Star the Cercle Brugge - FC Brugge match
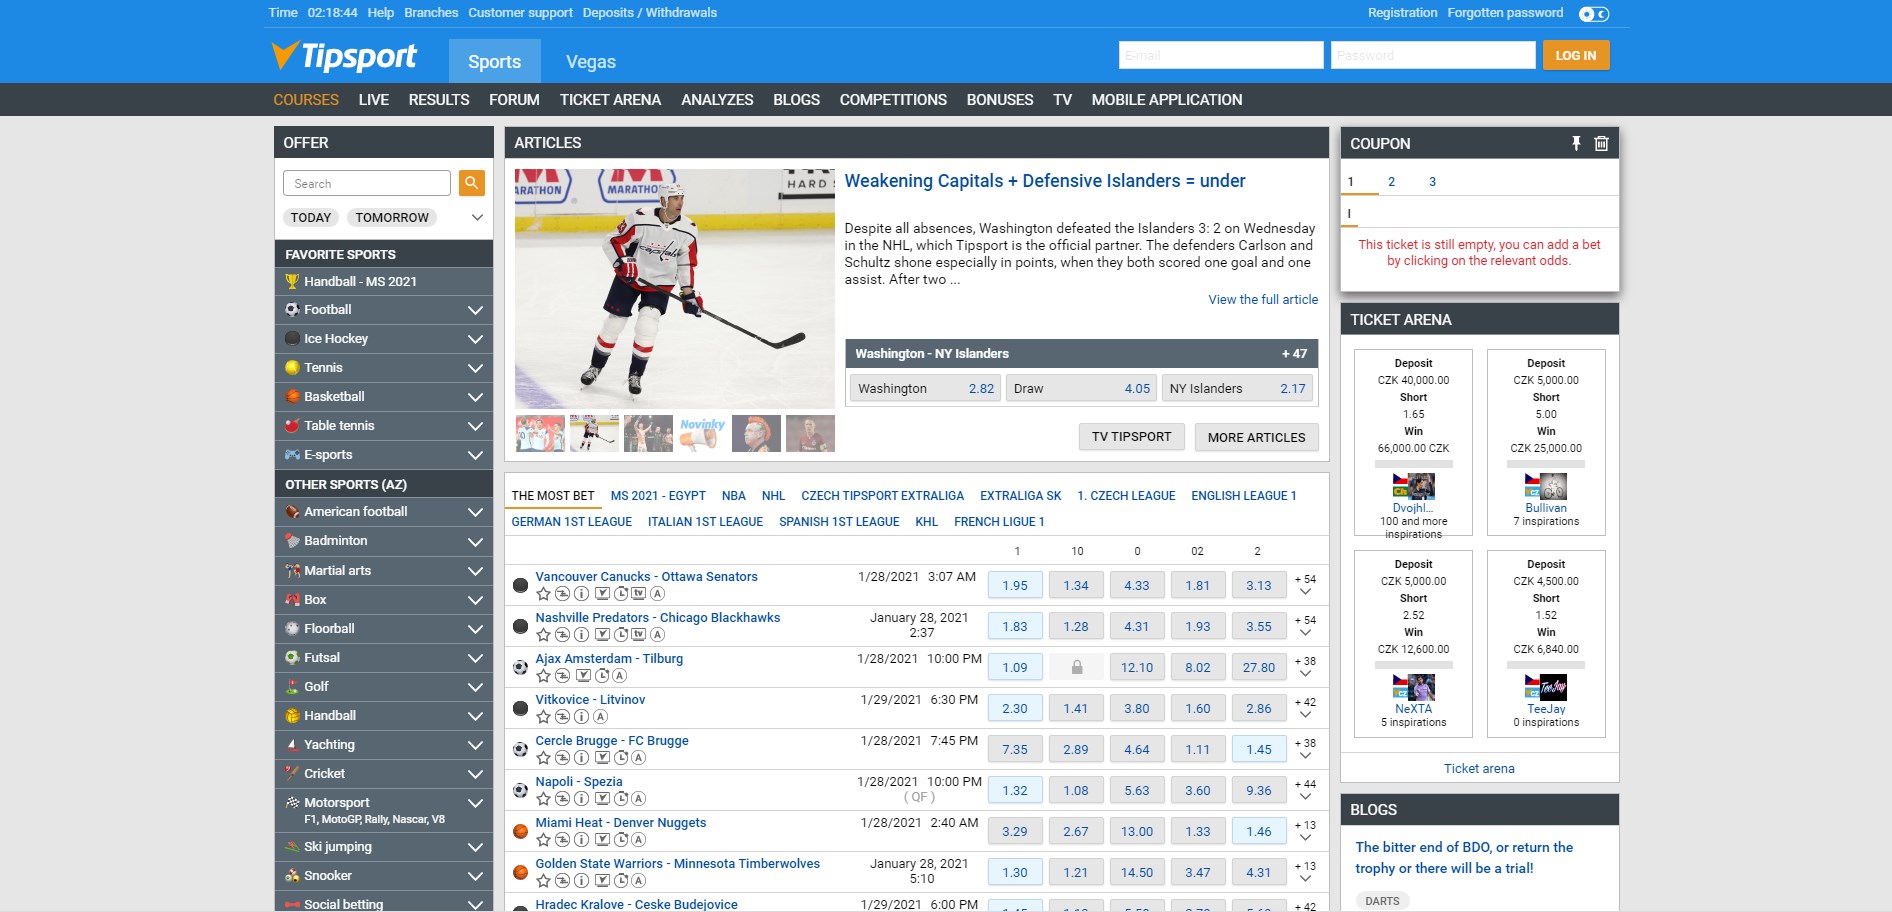 click(x=543, y=758)
